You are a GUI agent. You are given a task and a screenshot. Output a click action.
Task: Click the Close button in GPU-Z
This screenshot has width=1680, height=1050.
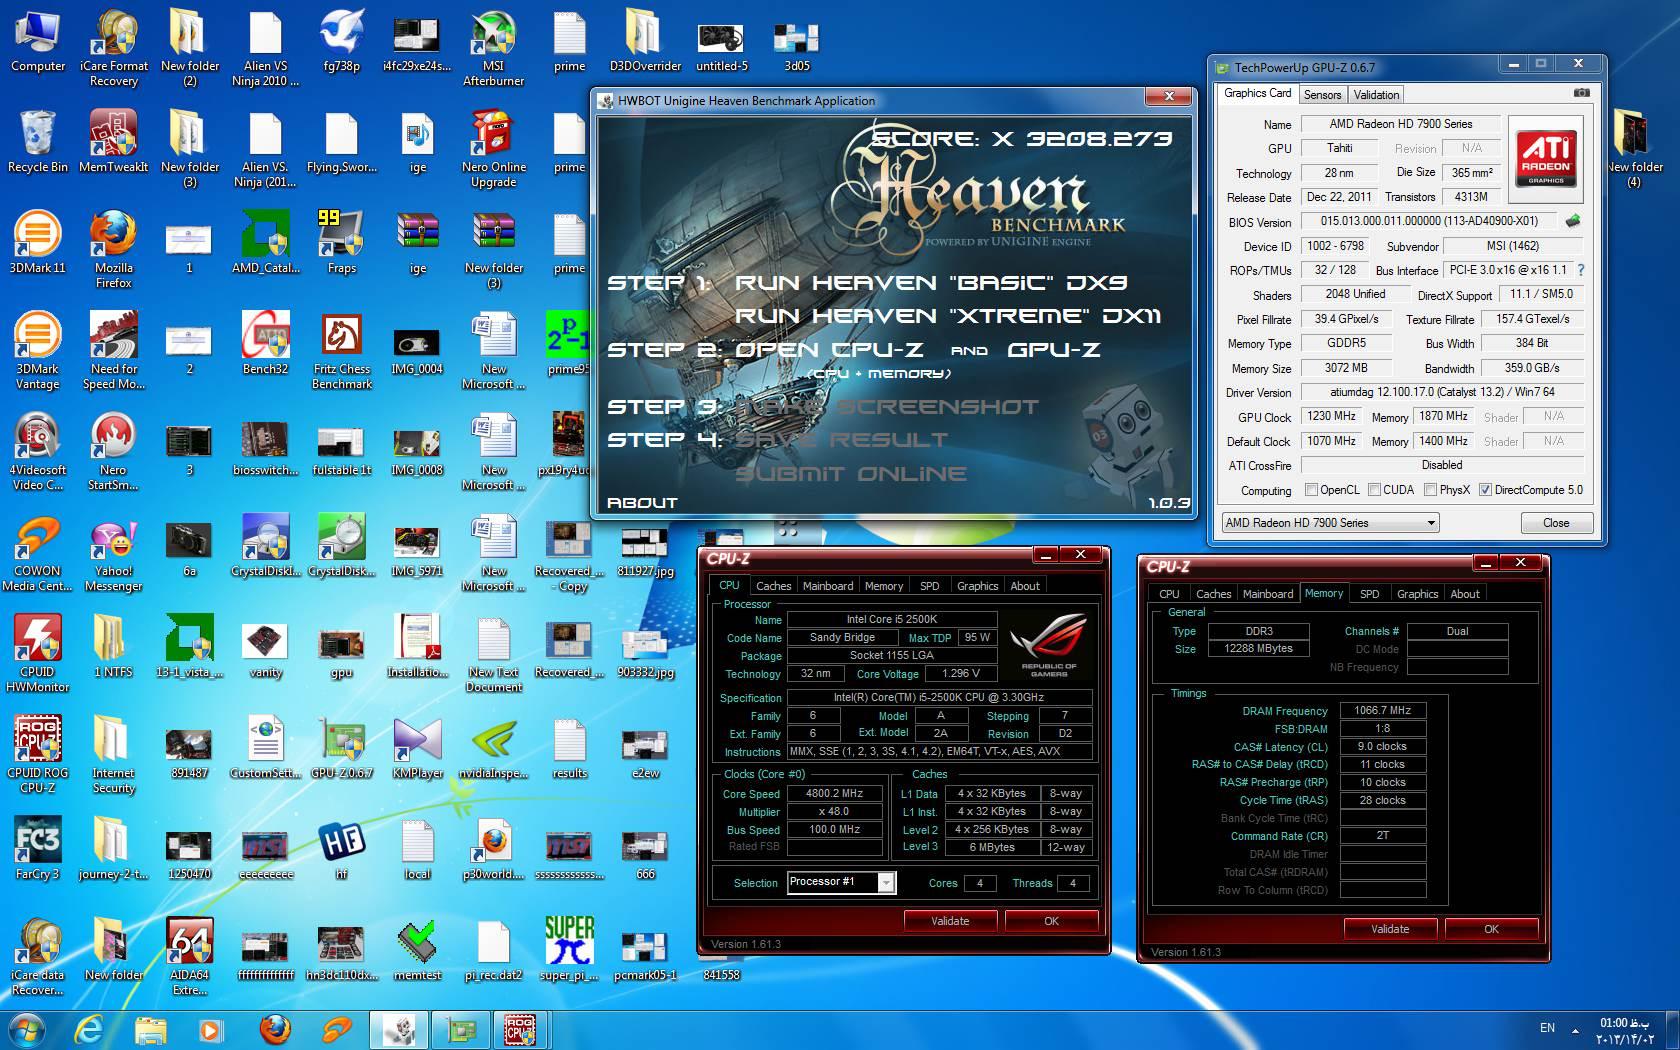[1556, 523]
